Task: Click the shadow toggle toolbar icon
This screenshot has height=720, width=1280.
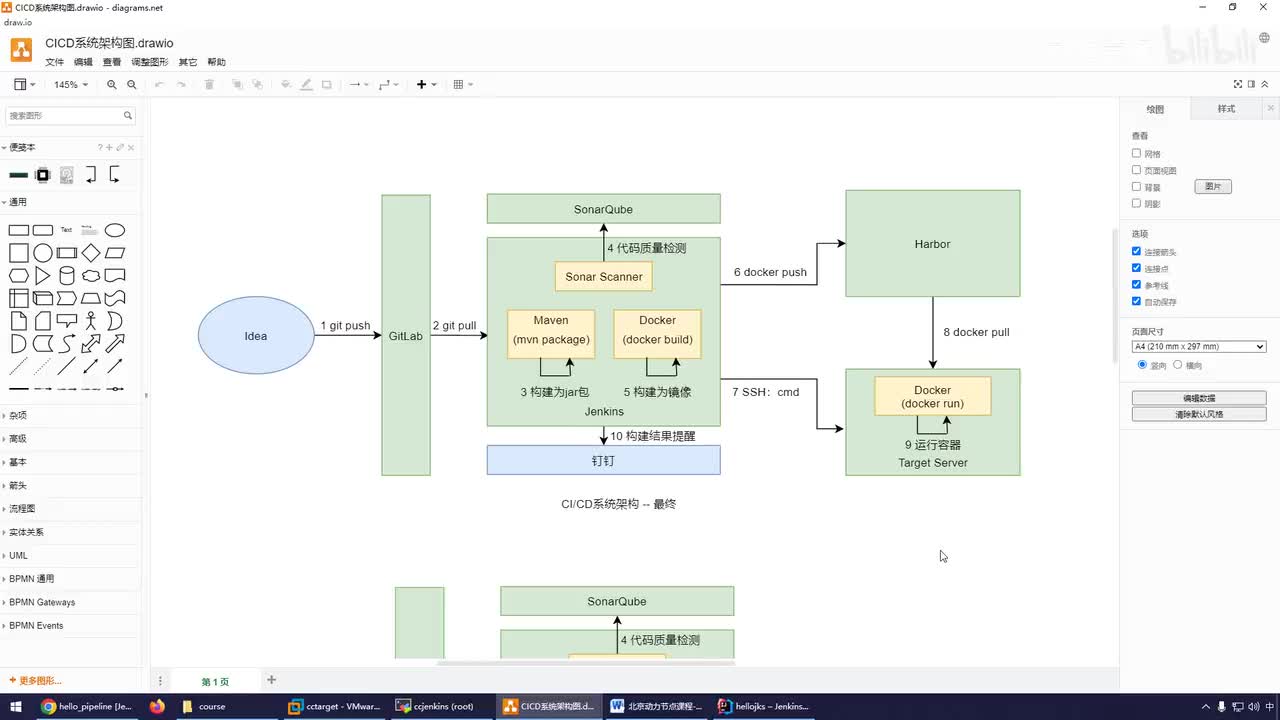Action: (326, 85)
